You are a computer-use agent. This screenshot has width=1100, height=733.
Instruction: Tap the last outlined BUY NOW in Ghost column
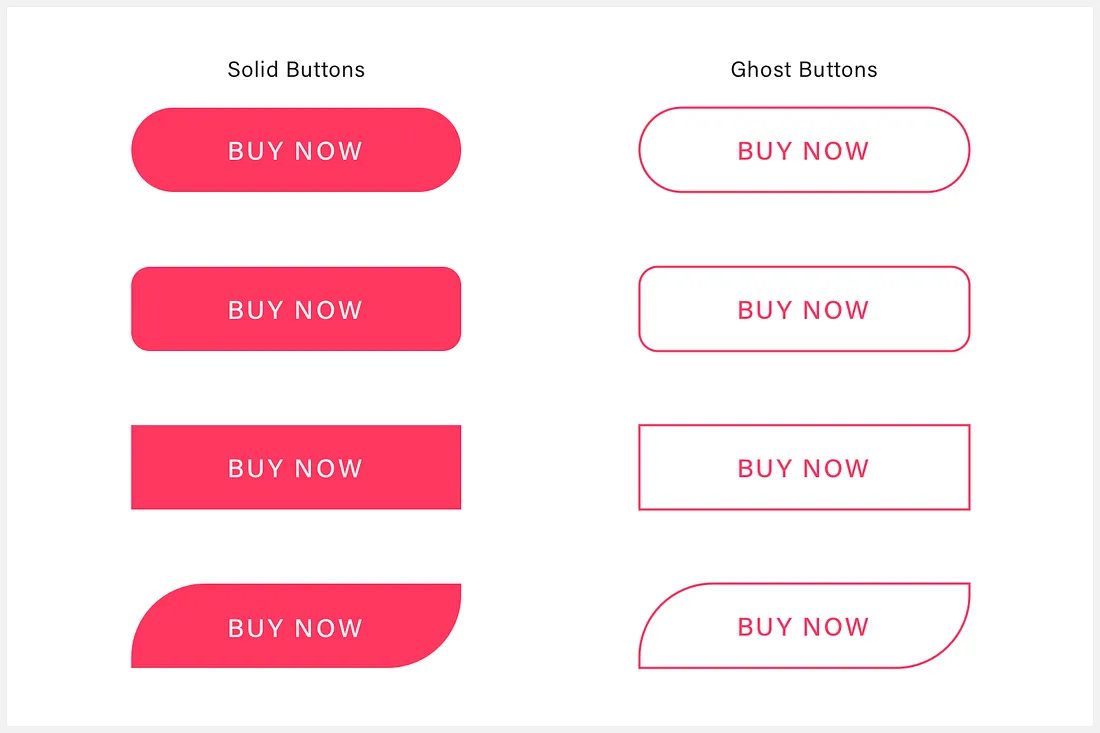[x=804, y=626]
